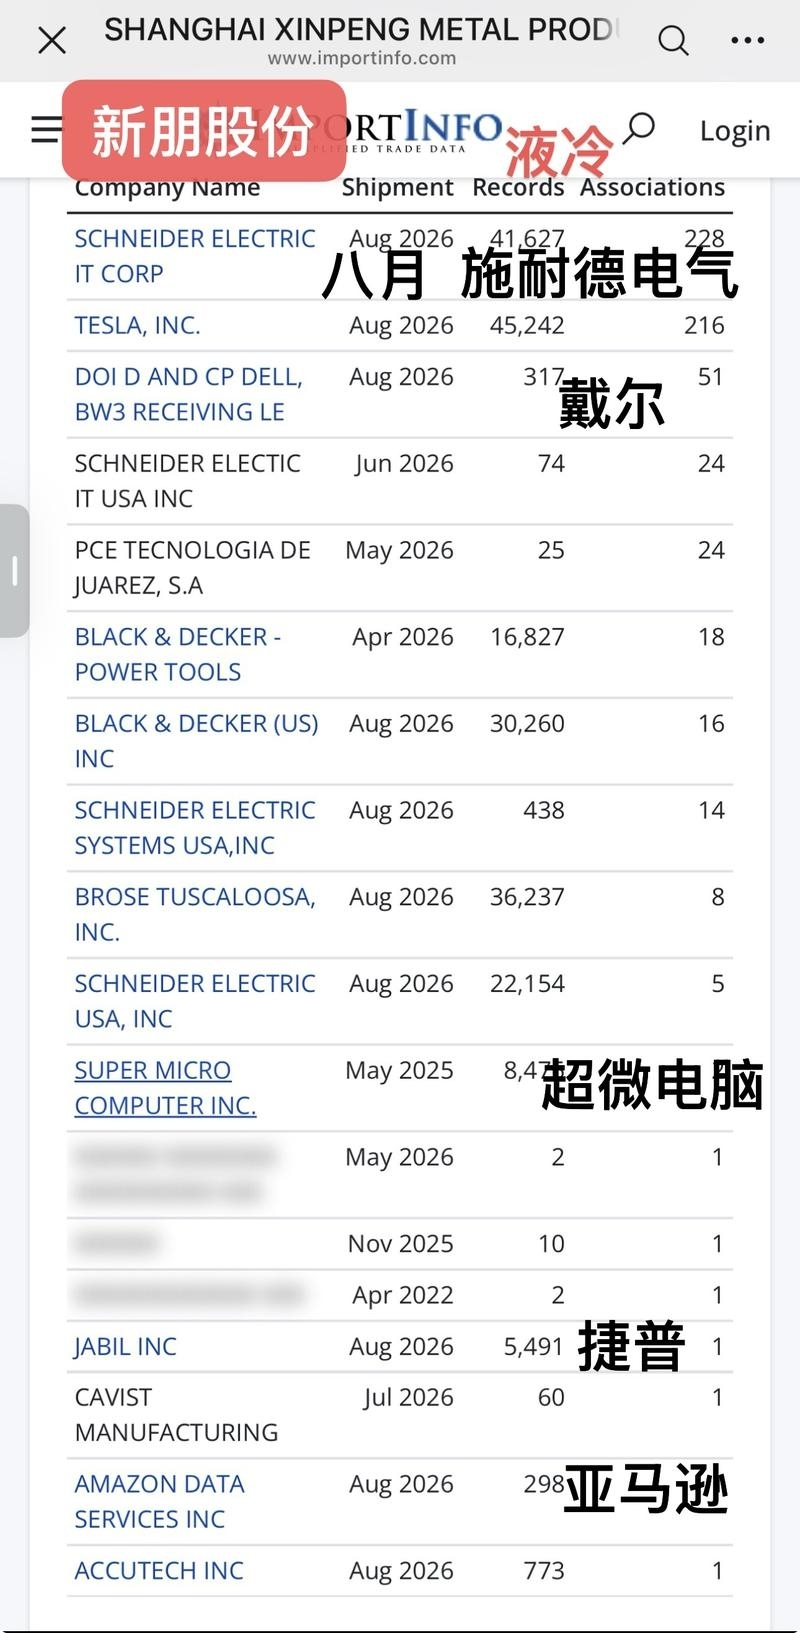800x1633 pixels.
Task: Click the Login link
Action: pyautogui.click(x=735, y=130)
